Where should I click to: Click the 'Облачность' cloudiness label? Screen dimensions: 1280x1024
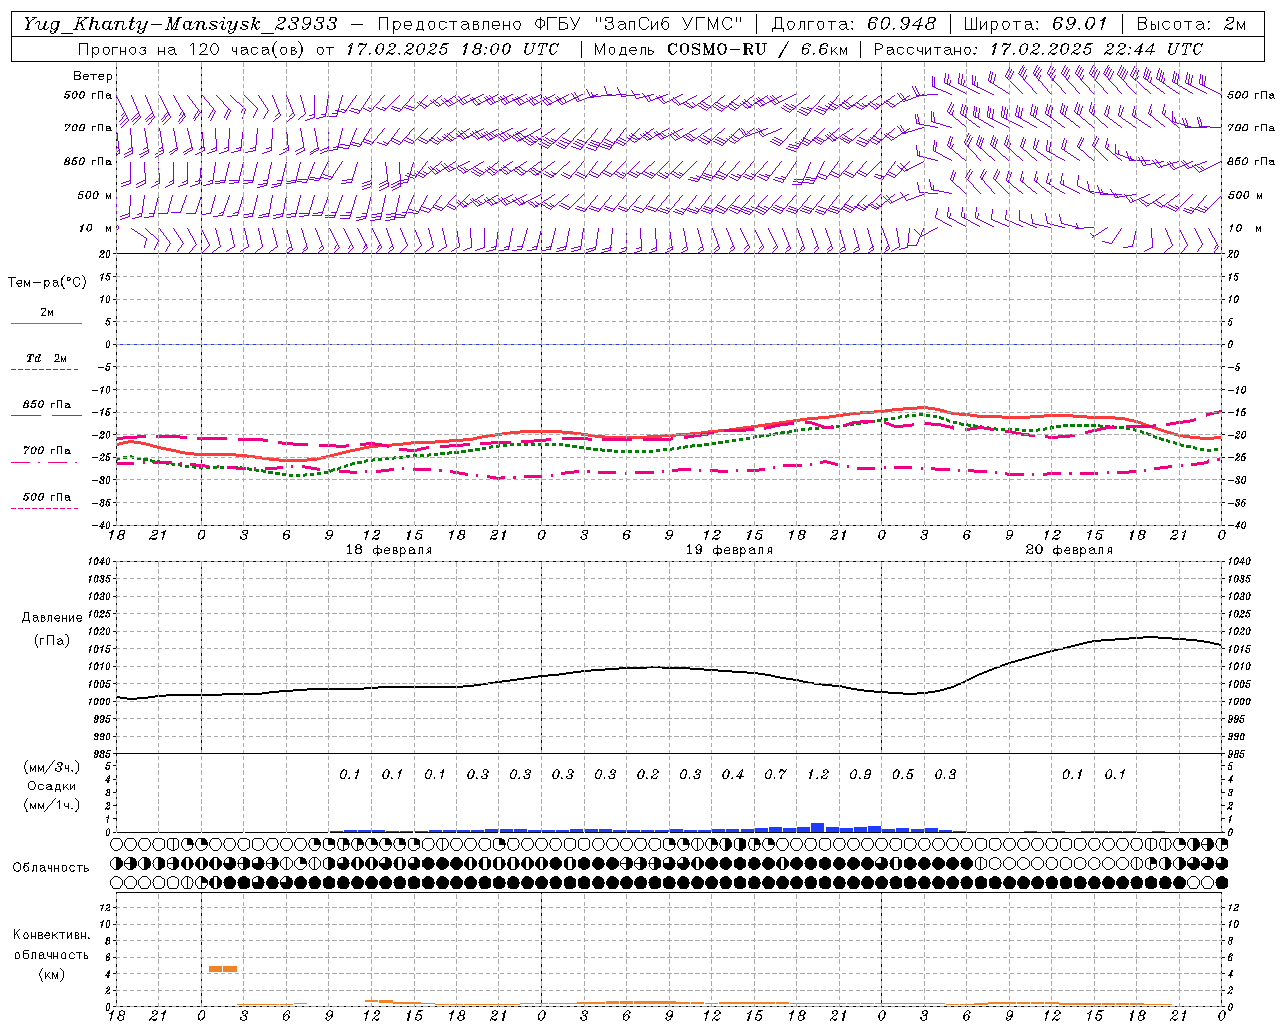tap(51, 868)
